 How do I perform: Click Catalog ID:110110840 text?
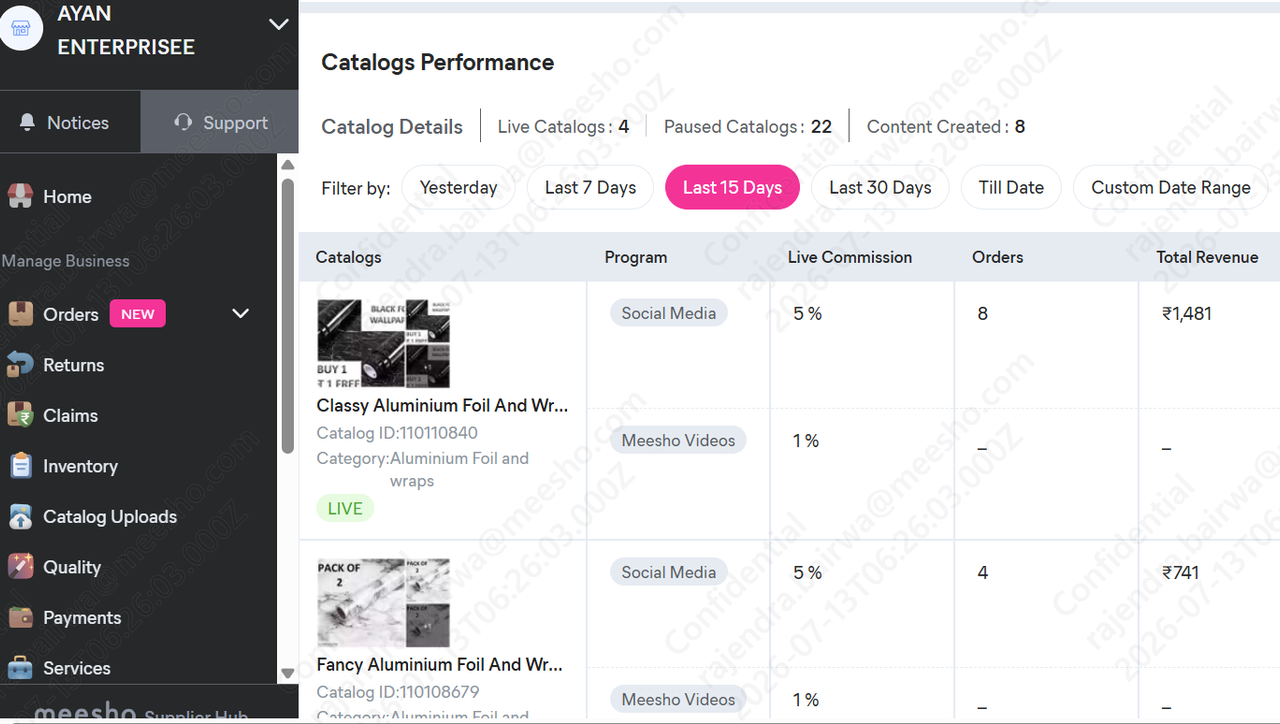[397, 433]
